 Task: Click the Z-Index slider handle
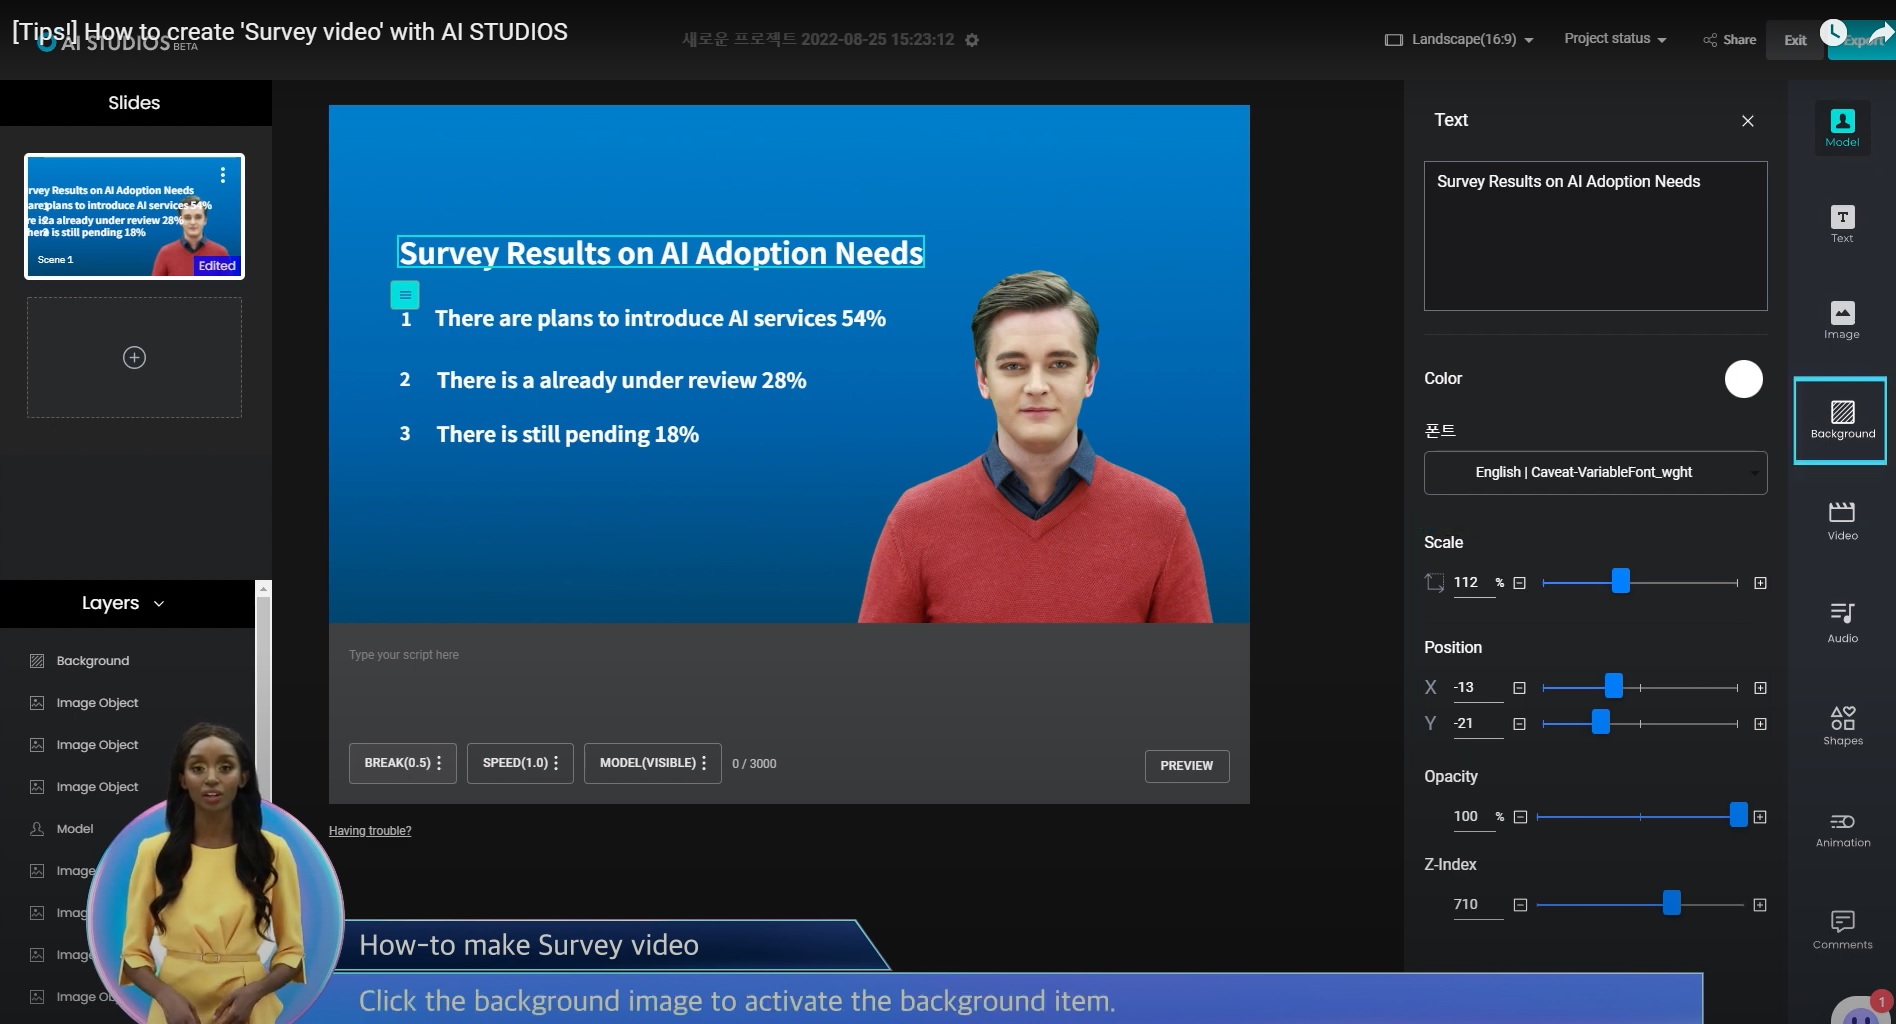pos(1671,903)
